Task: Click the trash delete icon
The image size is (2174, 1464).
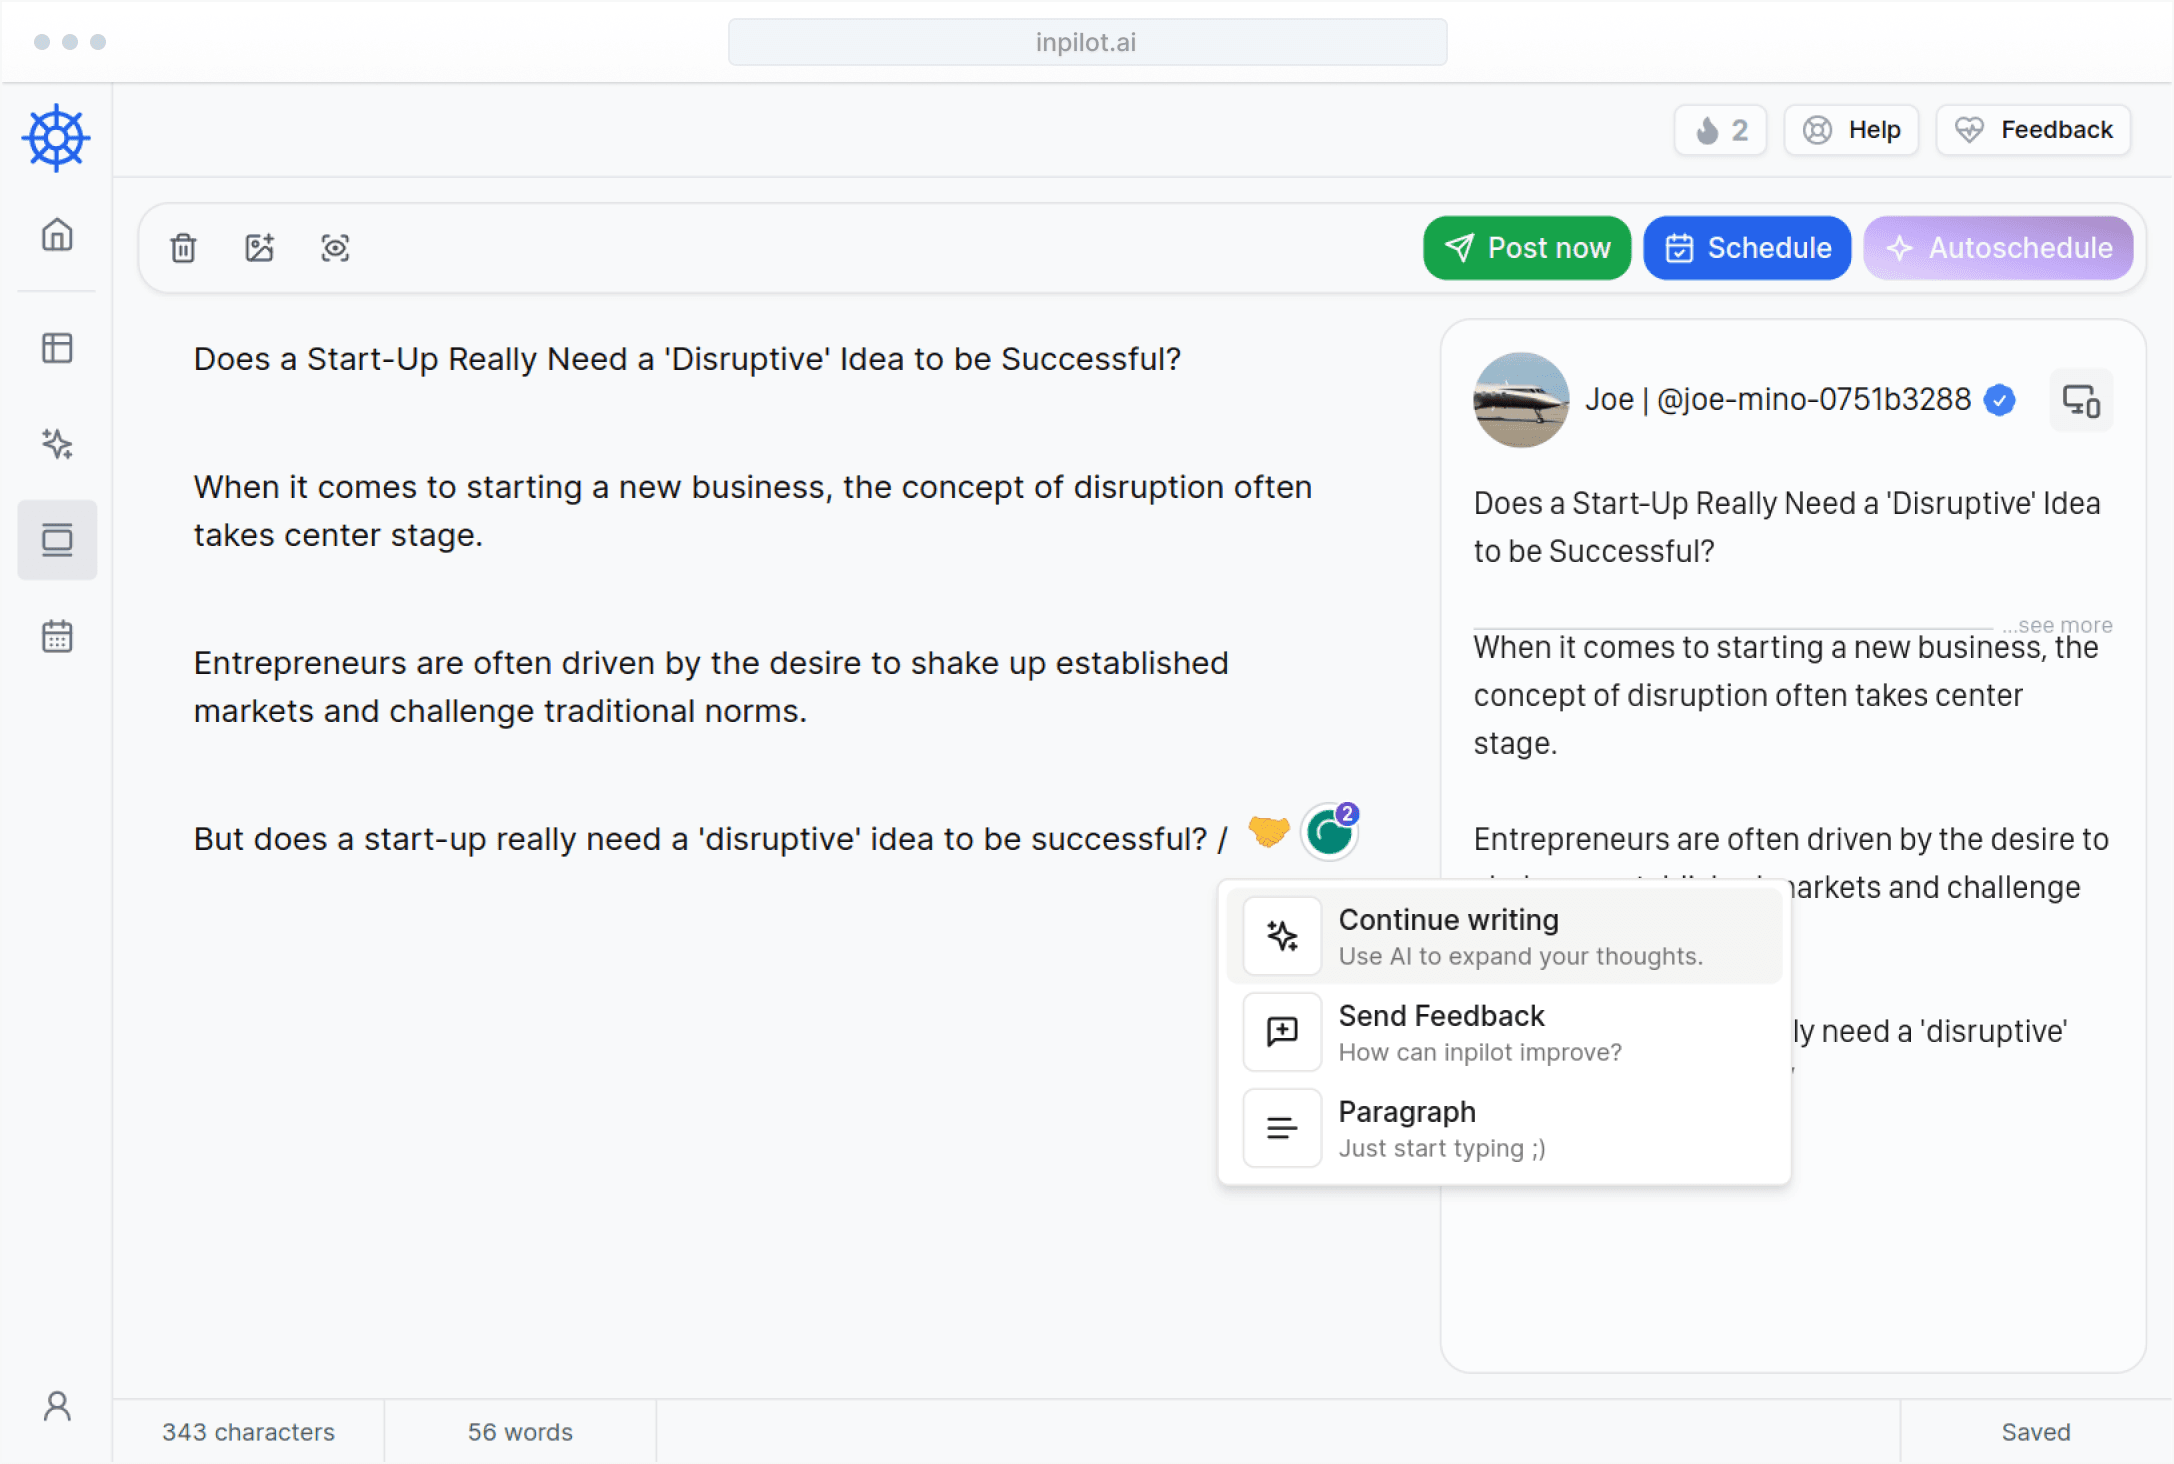Action: (x=185, y=248)
